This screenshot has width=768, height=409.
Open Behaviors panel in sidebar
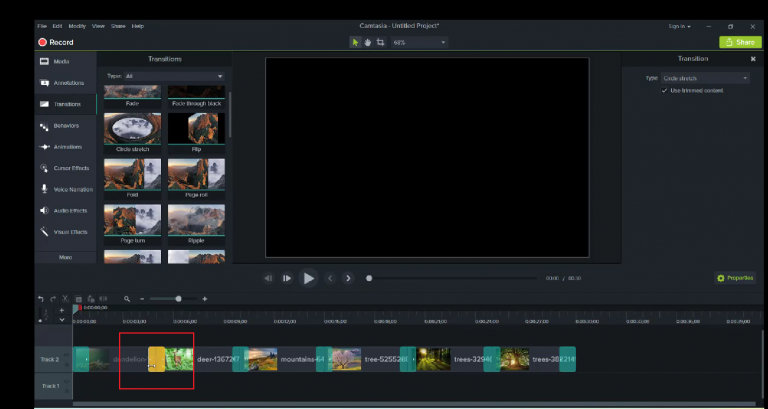pyautogui.click(x=66, y=126)
